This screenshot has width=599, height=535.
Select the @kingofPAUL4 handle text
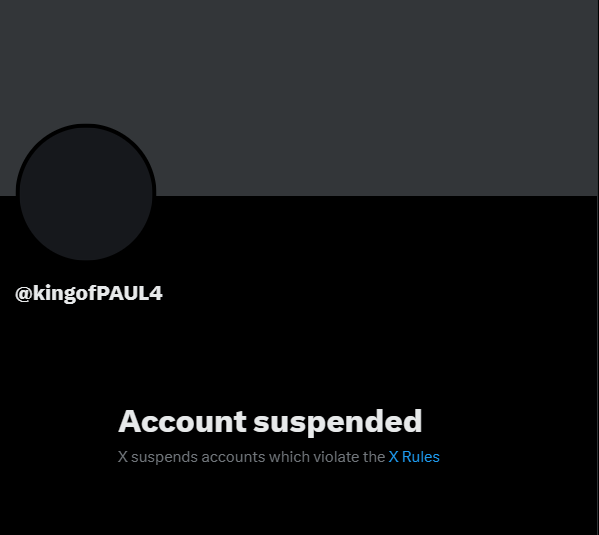[89, 294]
